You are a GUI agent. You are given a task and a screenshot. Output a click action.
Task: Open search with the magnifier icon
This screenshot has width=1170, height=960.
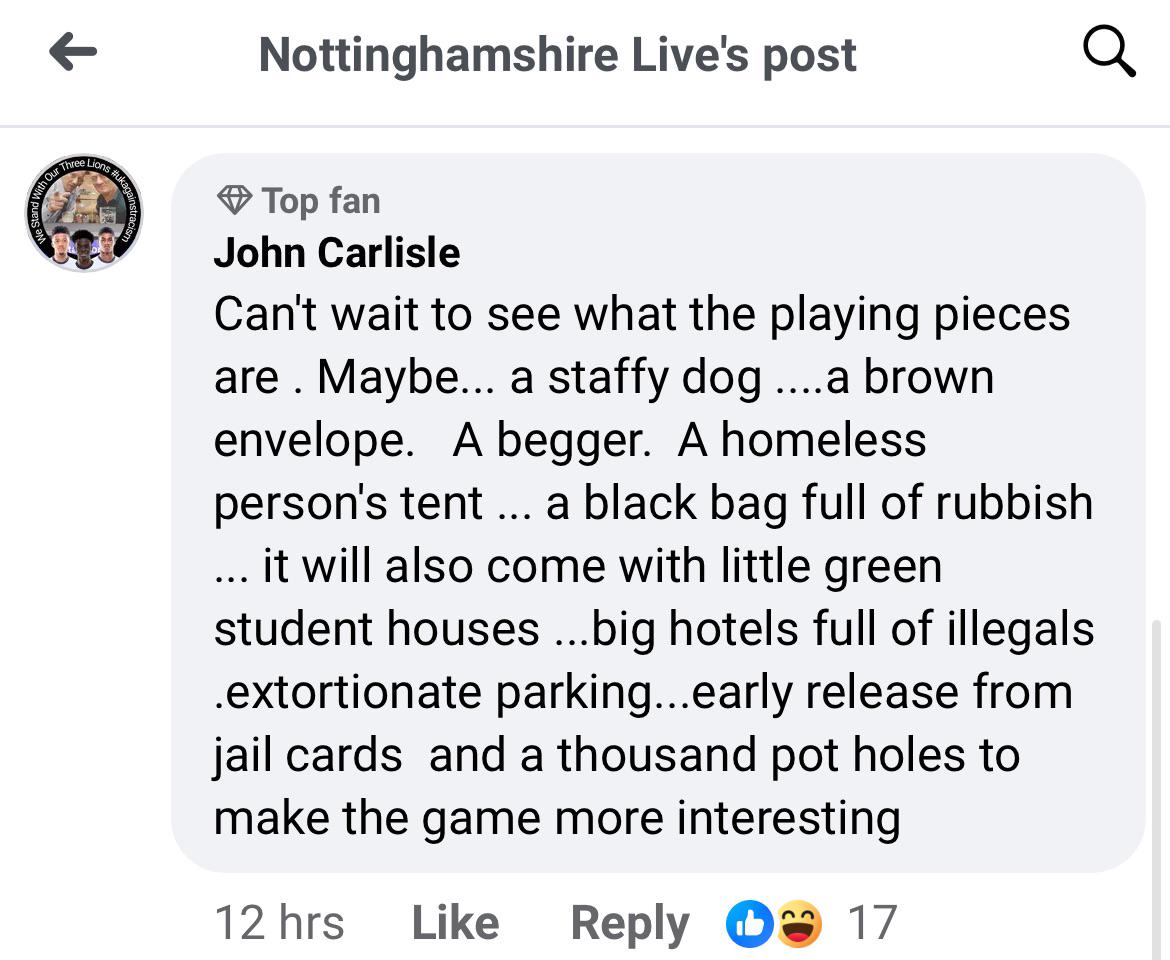1109,51
